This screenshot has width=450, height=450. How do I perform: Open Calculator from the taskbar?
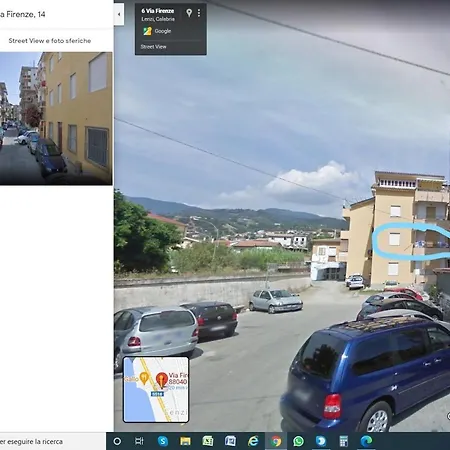tap(343, 441)
